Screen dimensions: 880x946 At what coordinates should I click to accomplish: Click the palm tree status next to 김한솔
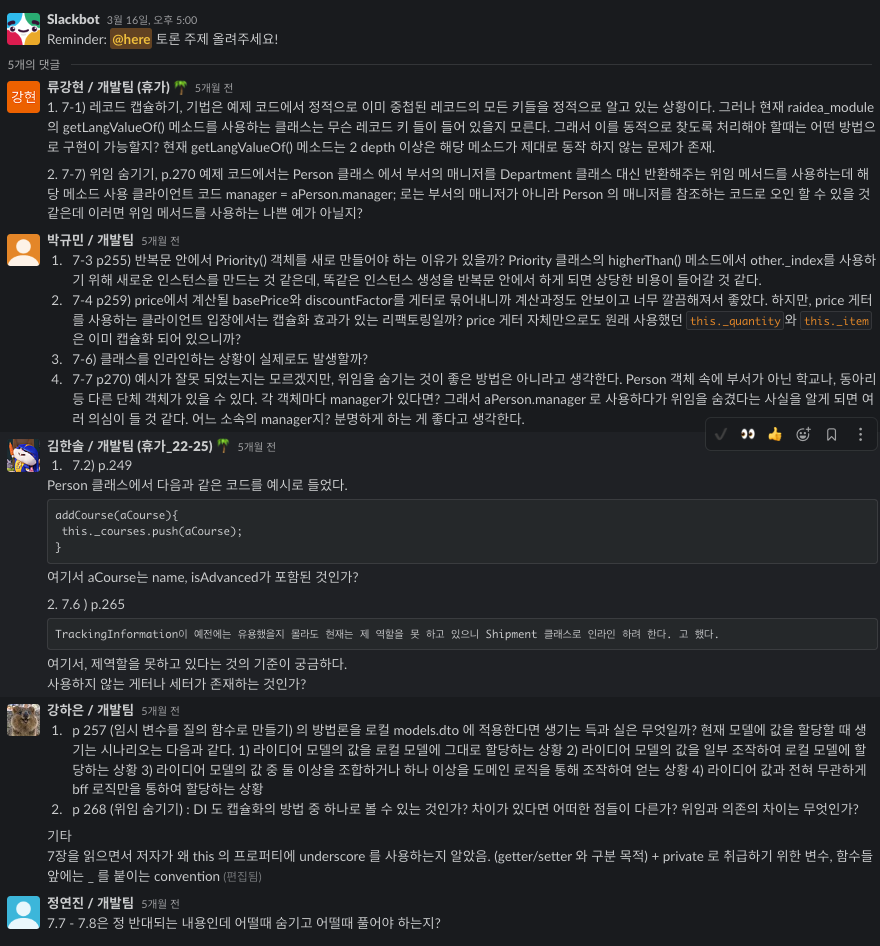click(223, 446)
